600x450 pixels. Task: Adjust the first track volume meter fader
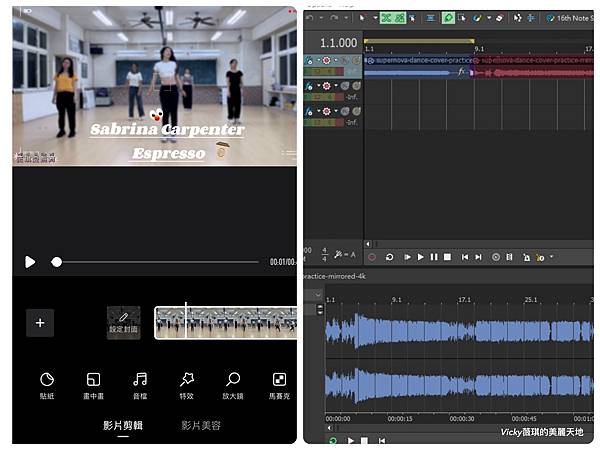pyautogui.click(x=324, y=72)
